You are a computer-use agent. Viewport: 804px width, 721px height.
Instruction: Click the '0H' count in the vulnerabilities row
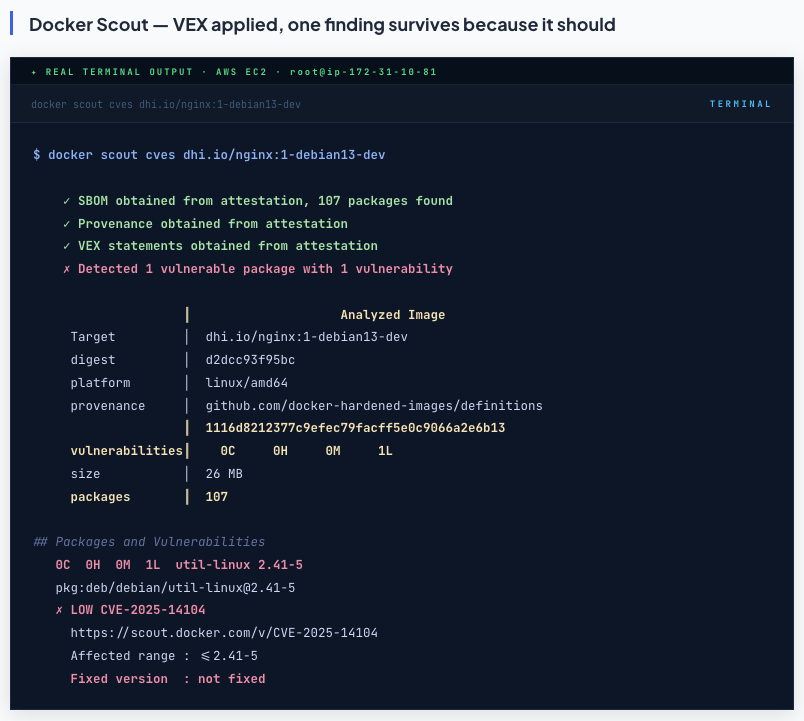280,451
